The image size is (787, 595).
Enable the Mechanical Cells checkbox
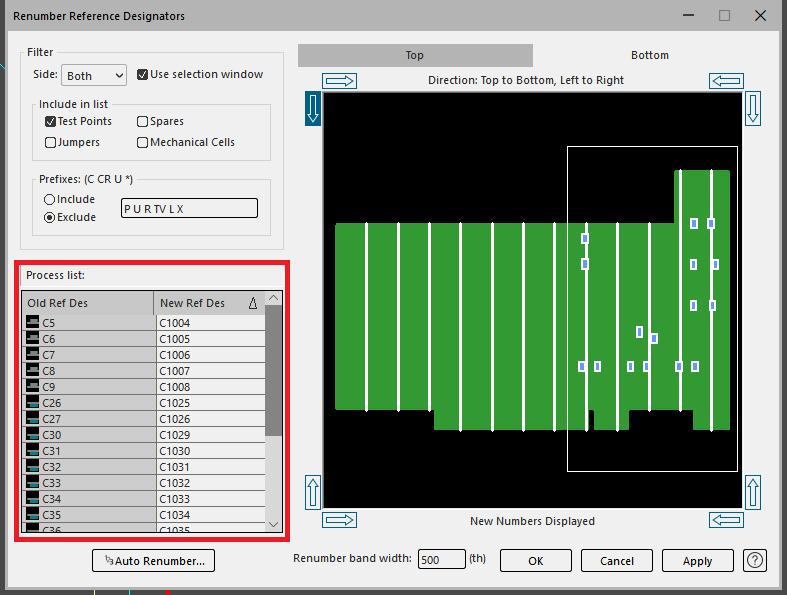point(143,142)
